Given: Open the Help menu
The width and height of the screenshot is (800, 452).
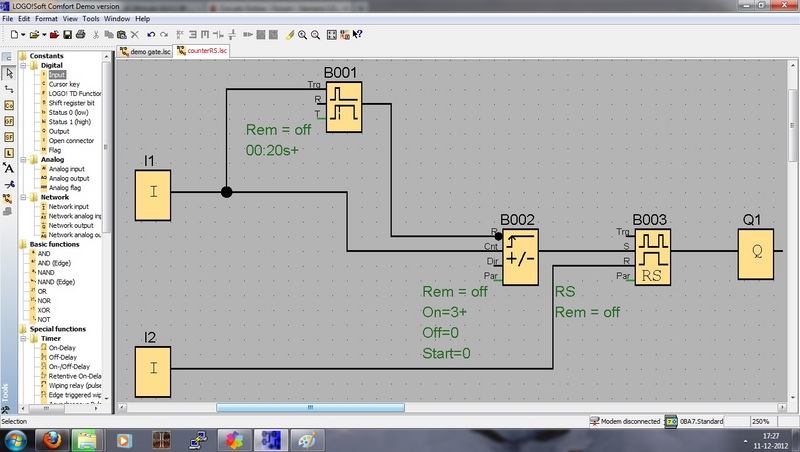Looking at the screenshot, I should pyautogui.click(x=142, y=18).
